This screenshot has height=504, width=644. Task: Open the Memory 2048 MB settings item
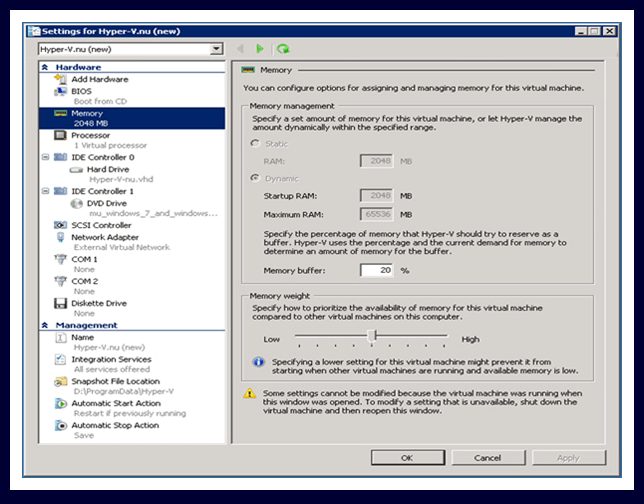click(x=132, y=118)
